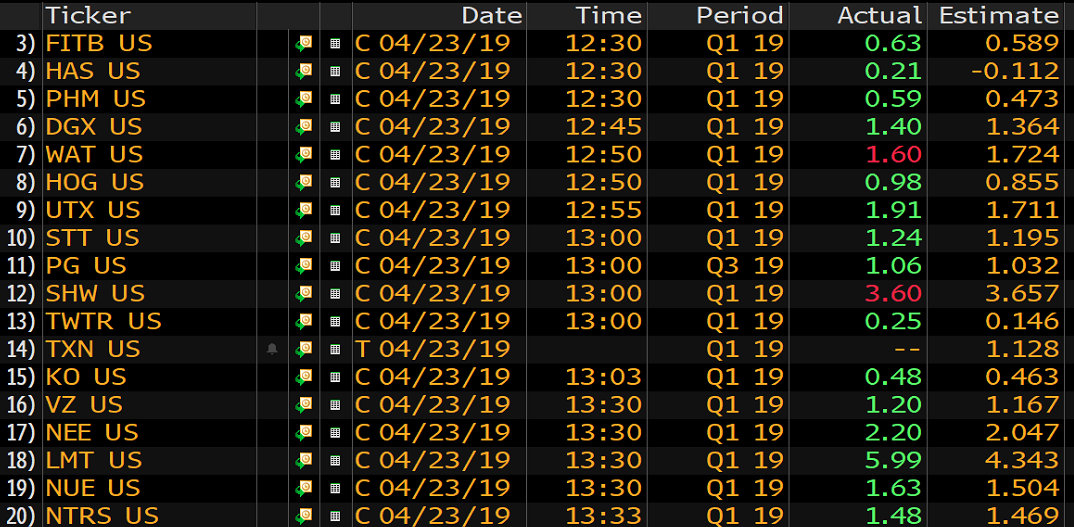Viewport: 1074px width, 527px height.
Task: Click the alert bell icon for TXN US
Action: pos(272,349)
